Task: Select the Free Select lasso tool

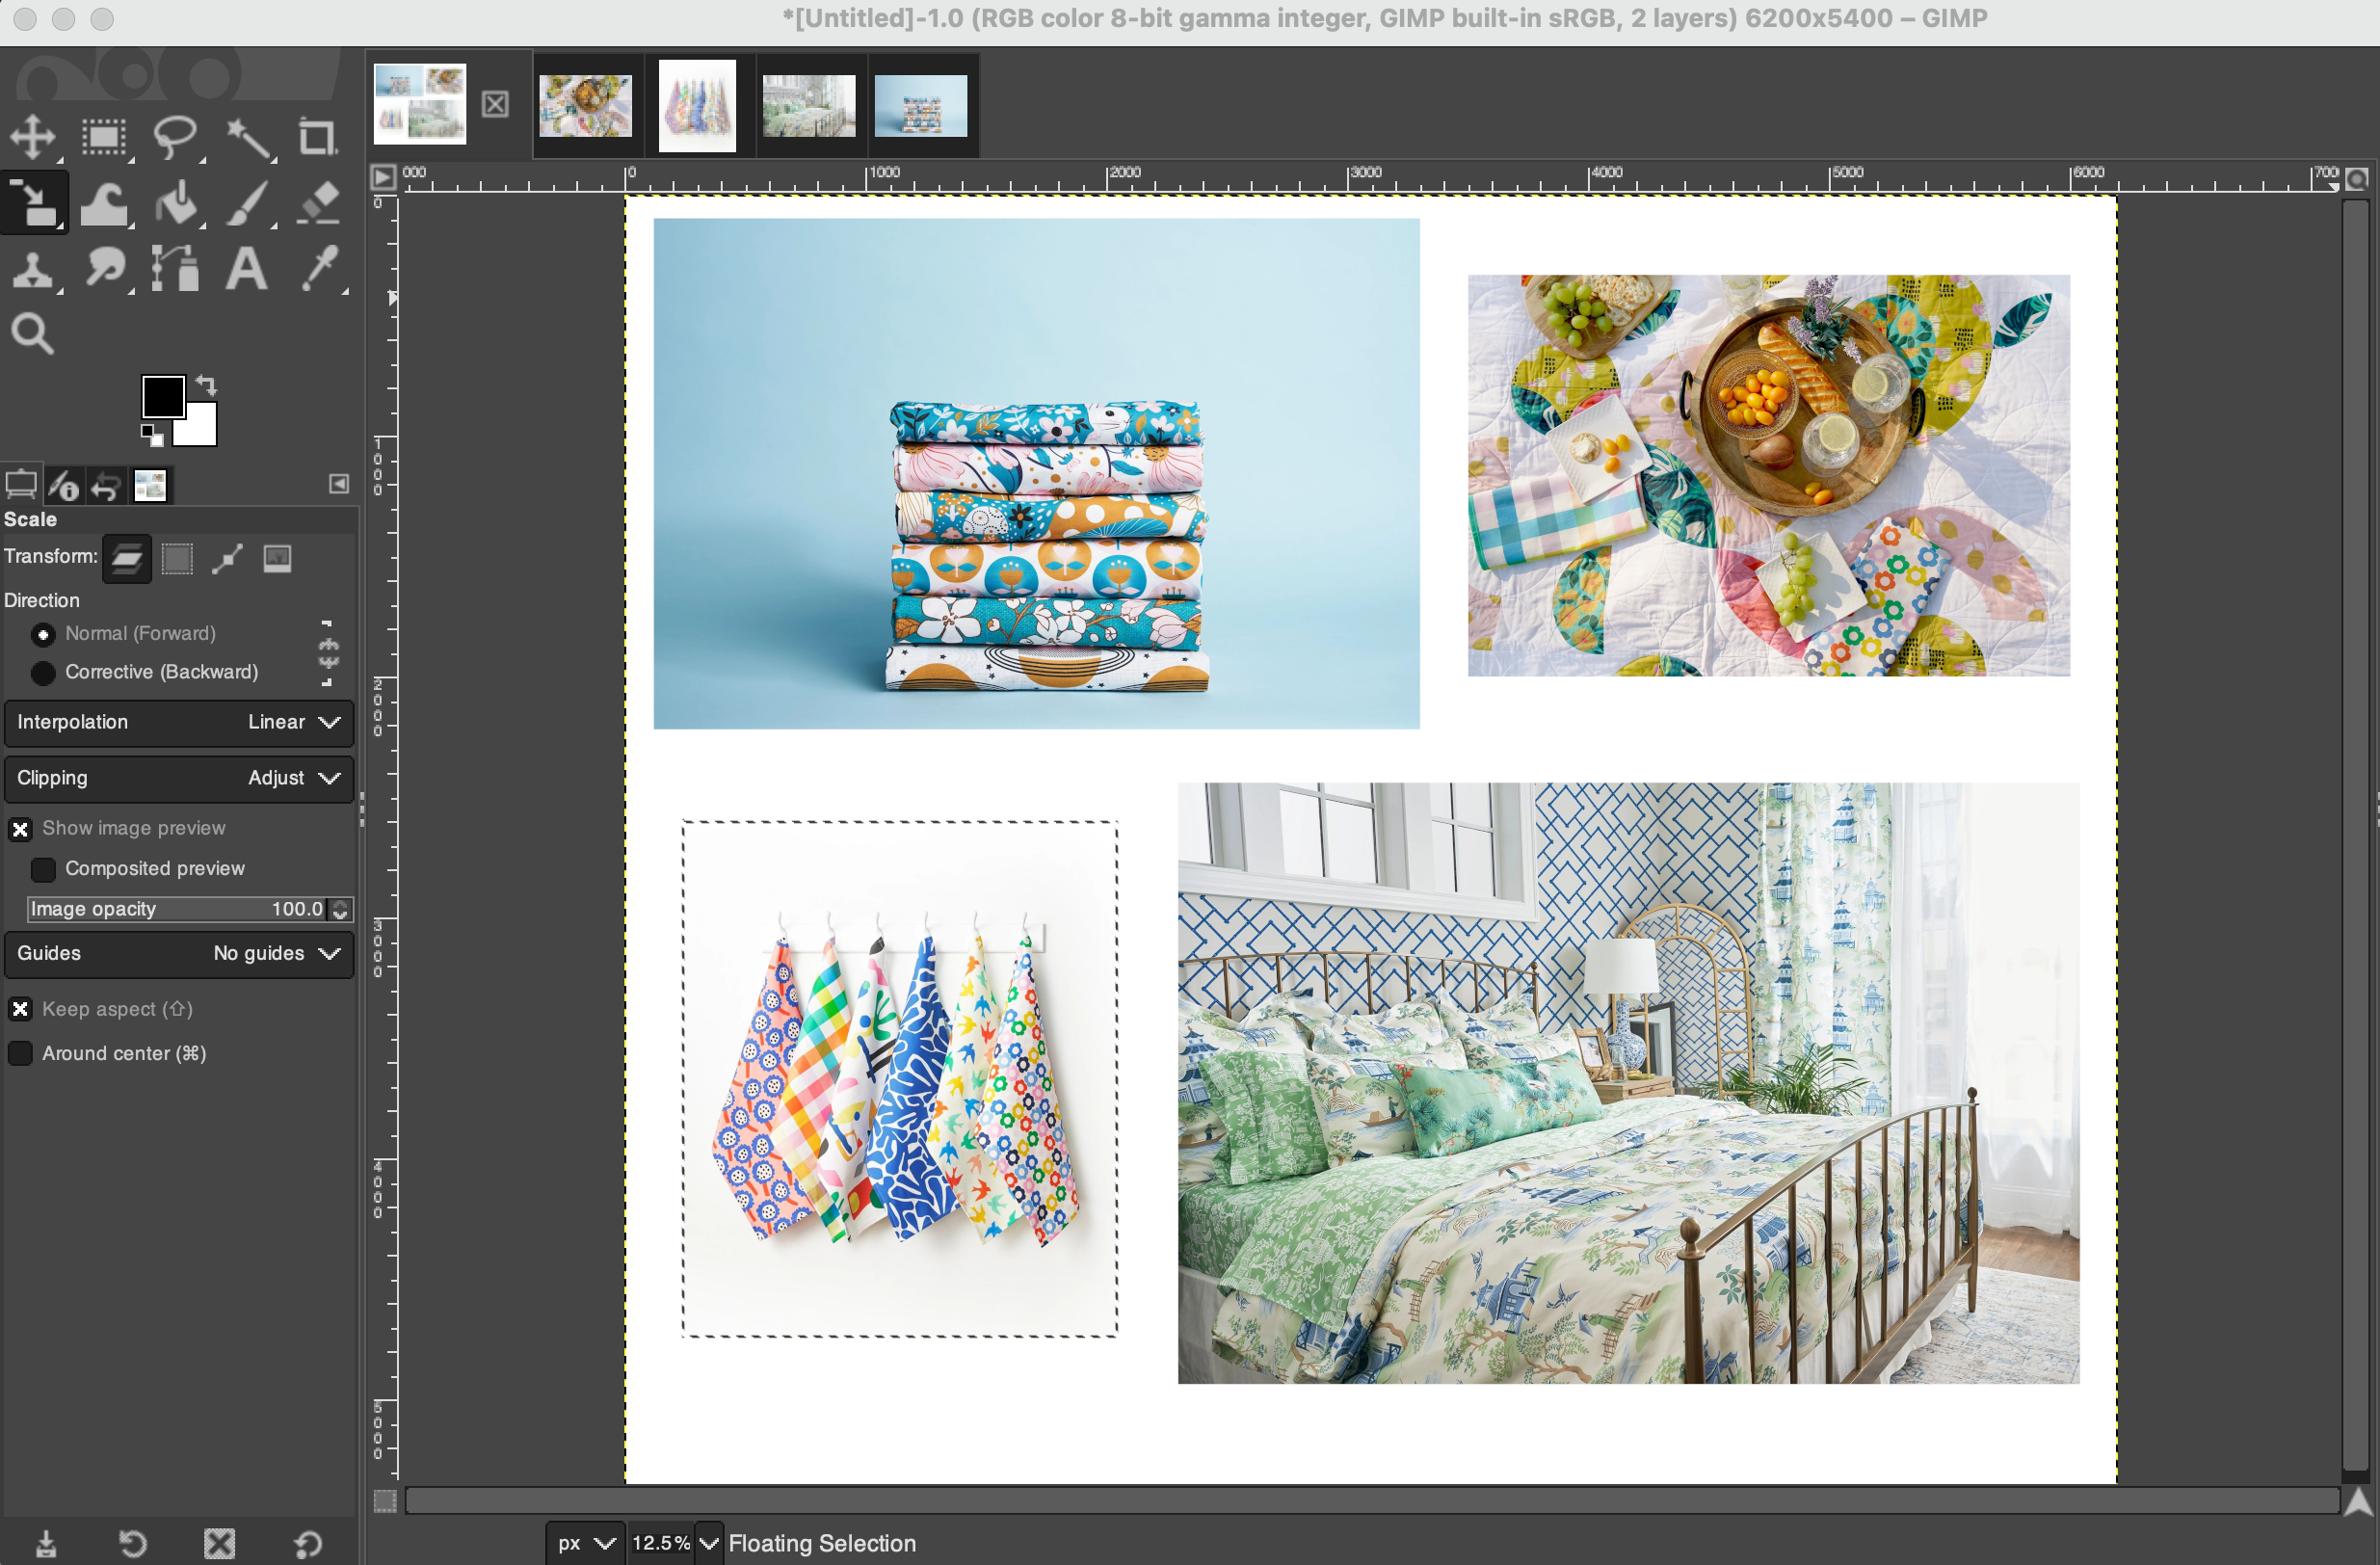Action: click(x=176, y=137)
